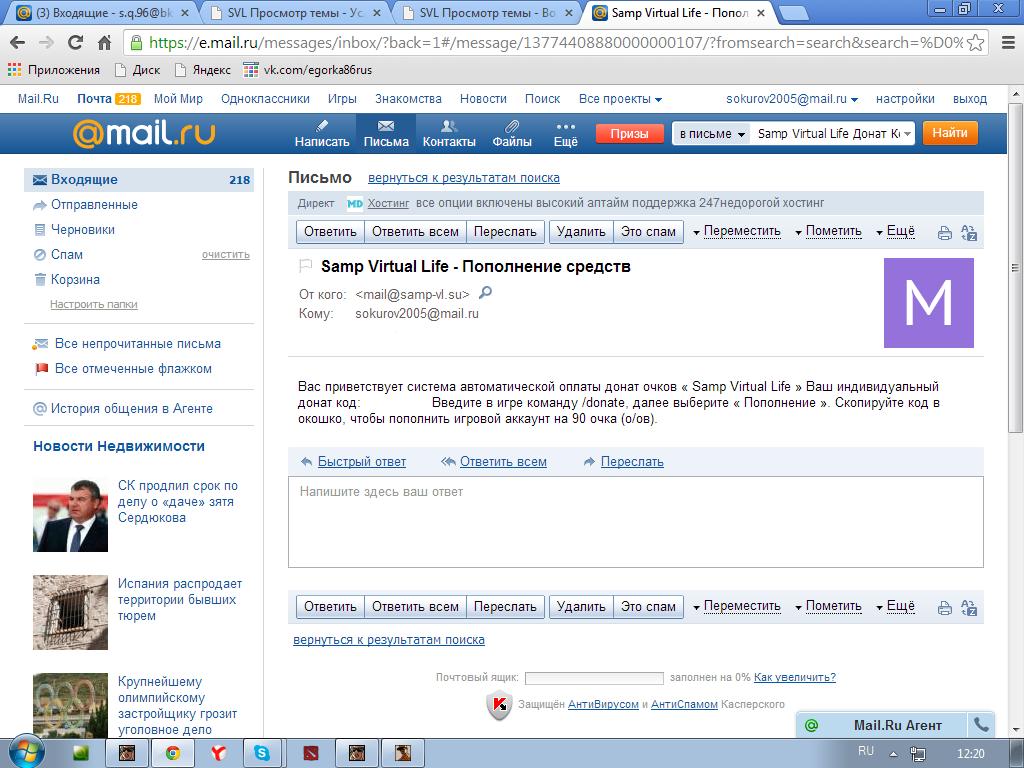Click the orange Найти button
The height and width of the screenshot is (768, 1024).
coord(950,133)
